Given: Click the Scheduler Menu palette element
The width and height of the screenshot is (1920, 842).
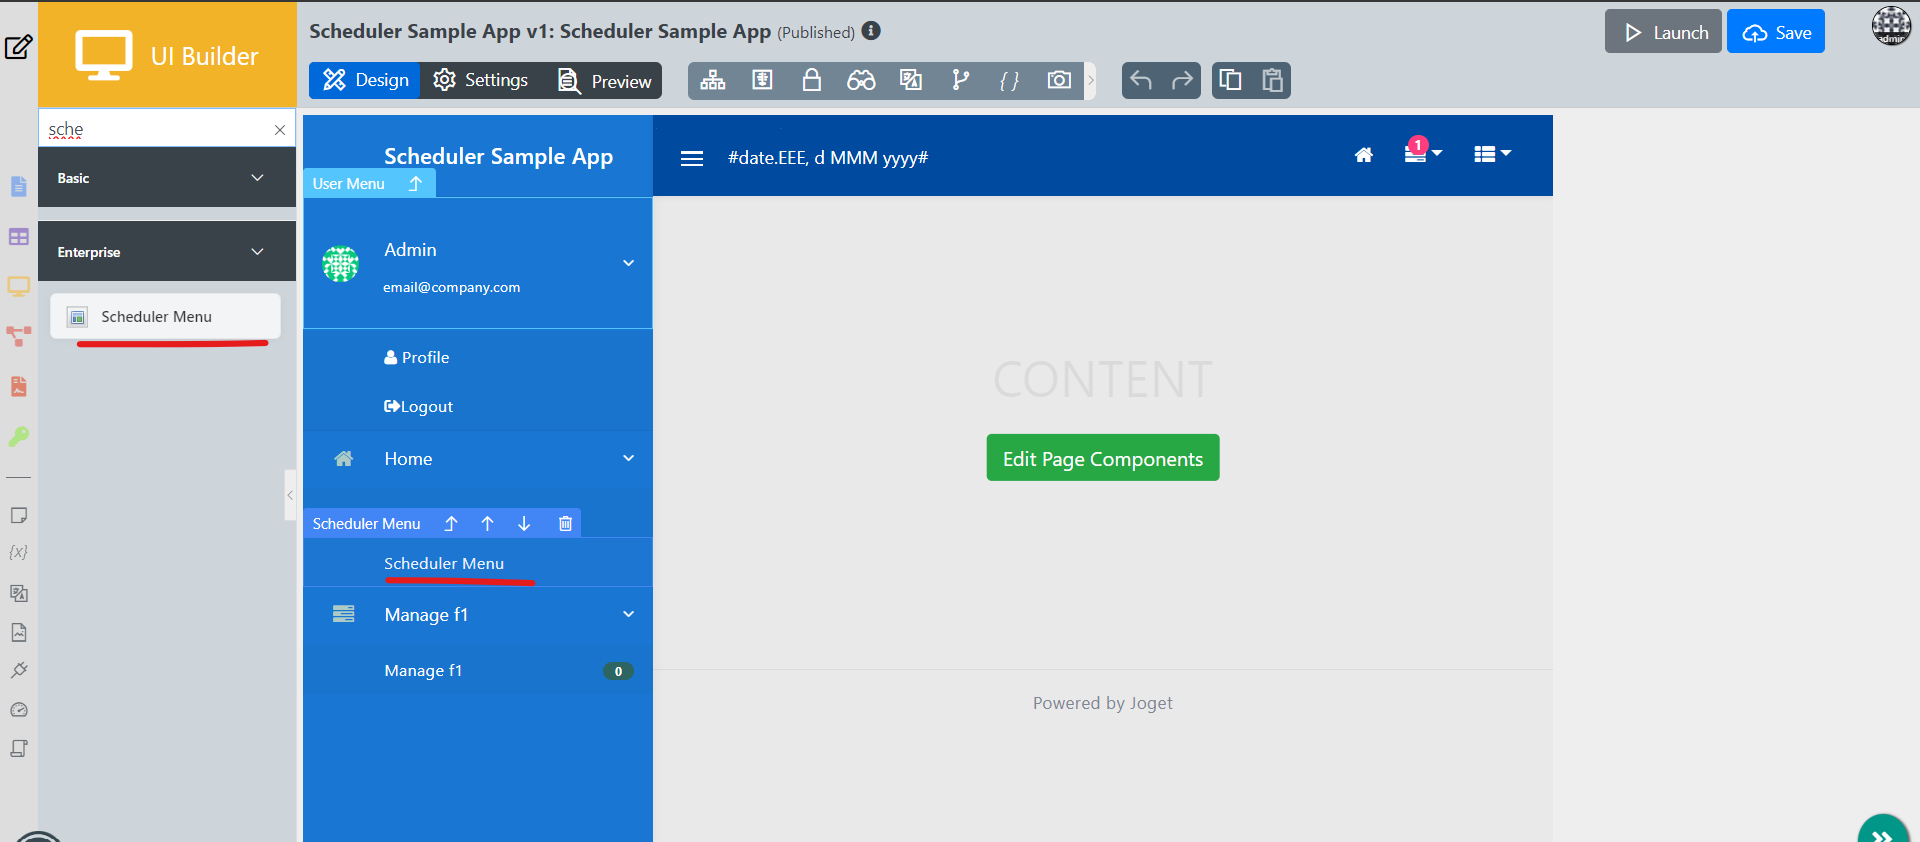Looking at the screenshot, I should [165, 316].
